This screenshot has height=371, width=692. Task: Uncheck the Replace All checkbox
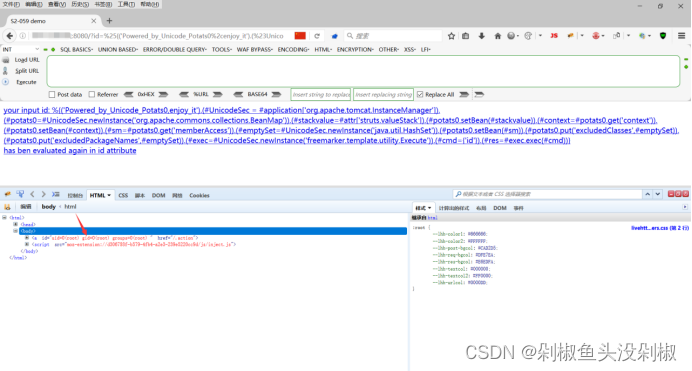click(x=420, y=94)
